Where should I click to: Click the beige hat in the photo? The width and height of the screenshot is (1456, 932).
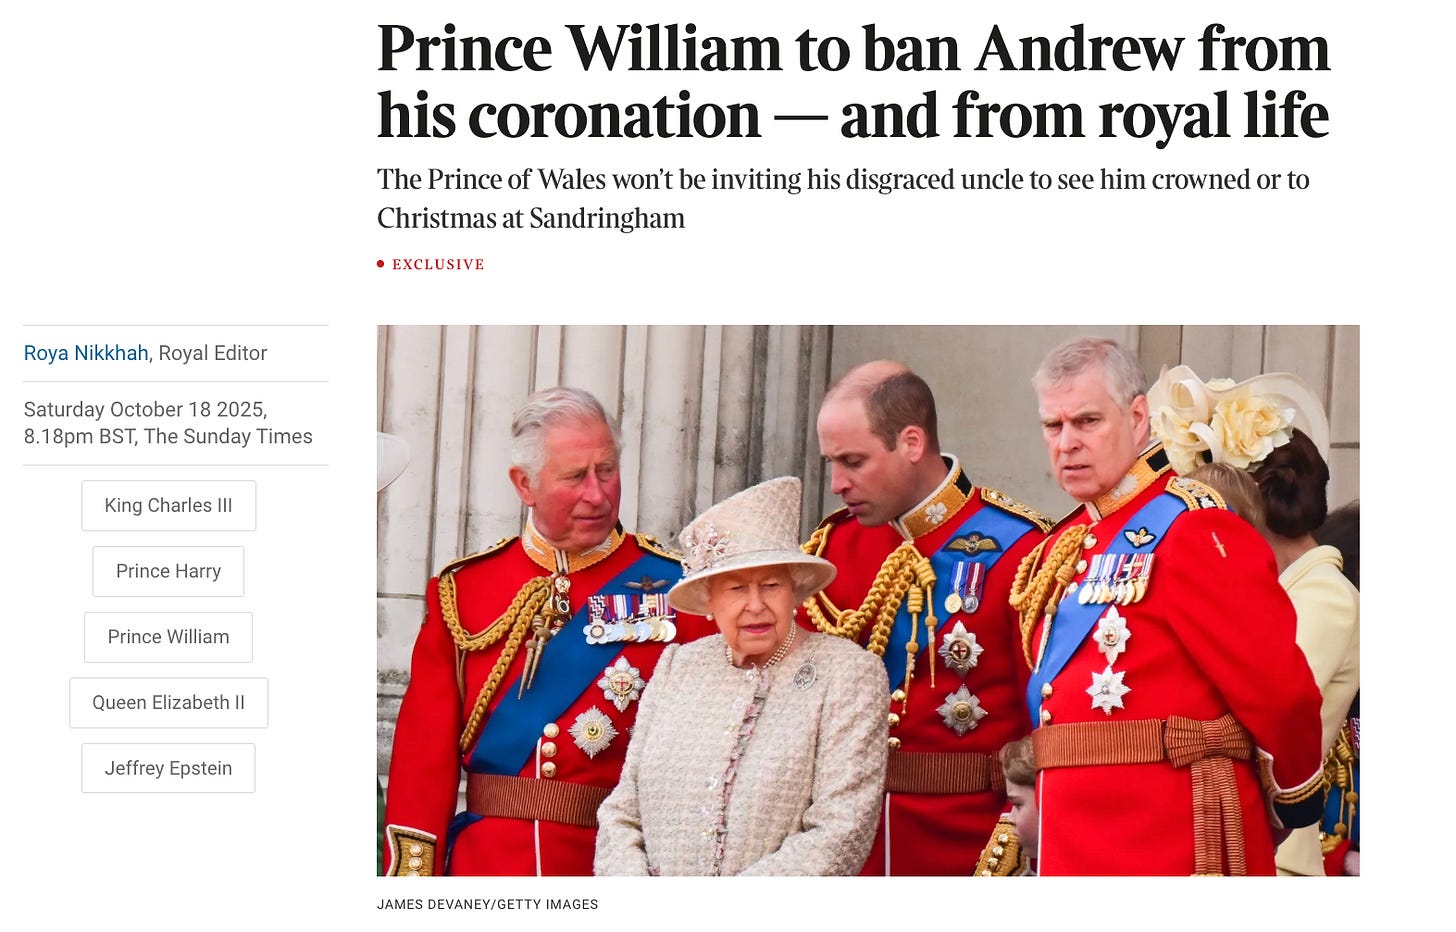749,545
